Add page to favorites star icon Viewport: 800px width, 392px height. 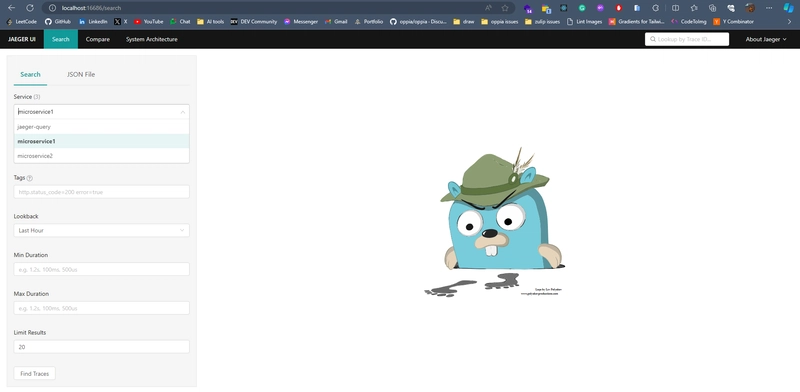[x=505, y=8]
